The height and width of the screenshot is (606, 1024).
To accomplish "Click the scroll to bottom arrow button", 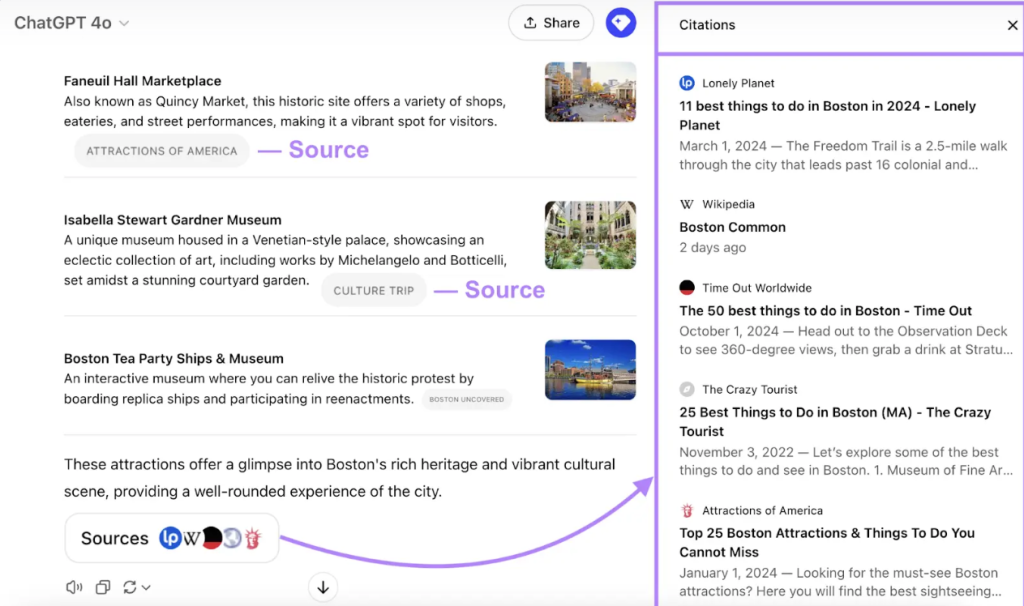I will 323,588.
